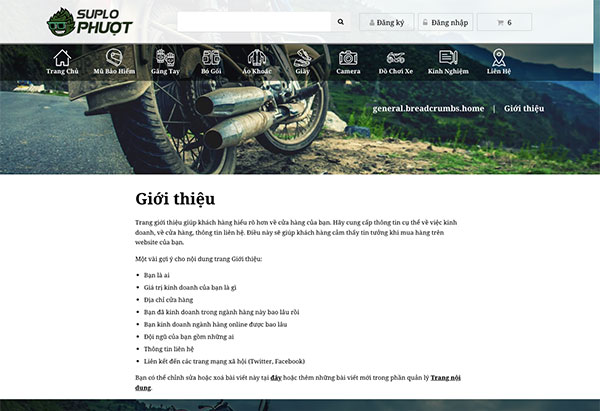Click the list item 'Giá trị kinh doanh của bạn là gì'
Screen dimensions: 600x411
[190, 287]
